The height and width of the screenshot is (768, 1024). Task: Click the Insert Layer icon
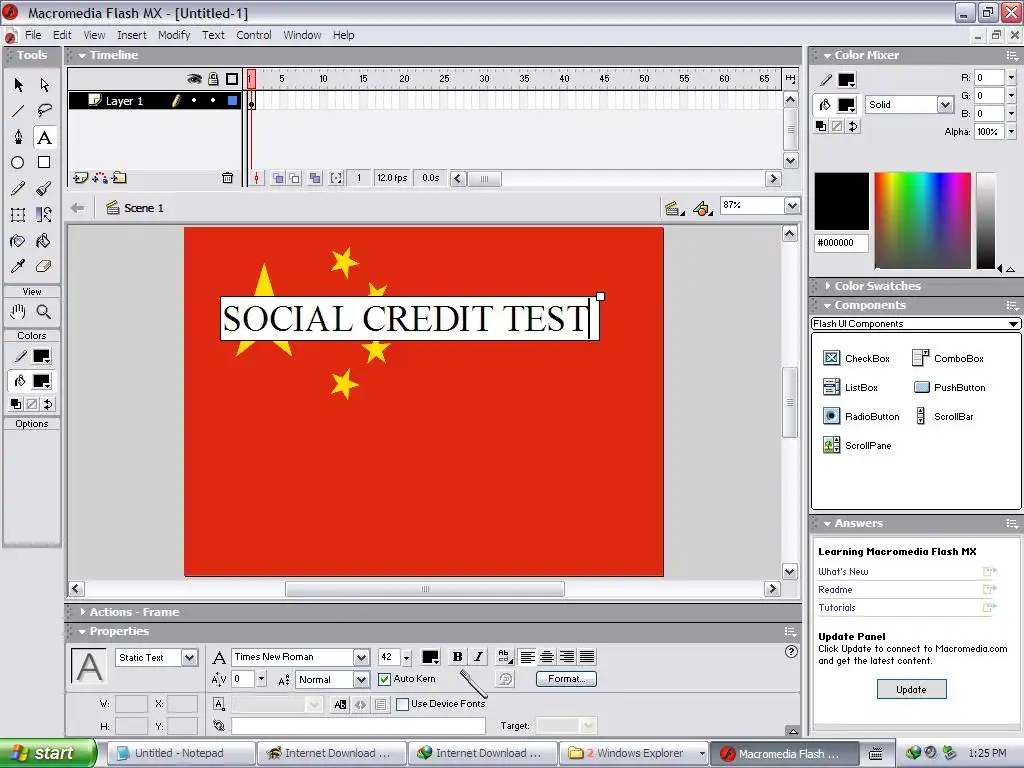point(80,178)
